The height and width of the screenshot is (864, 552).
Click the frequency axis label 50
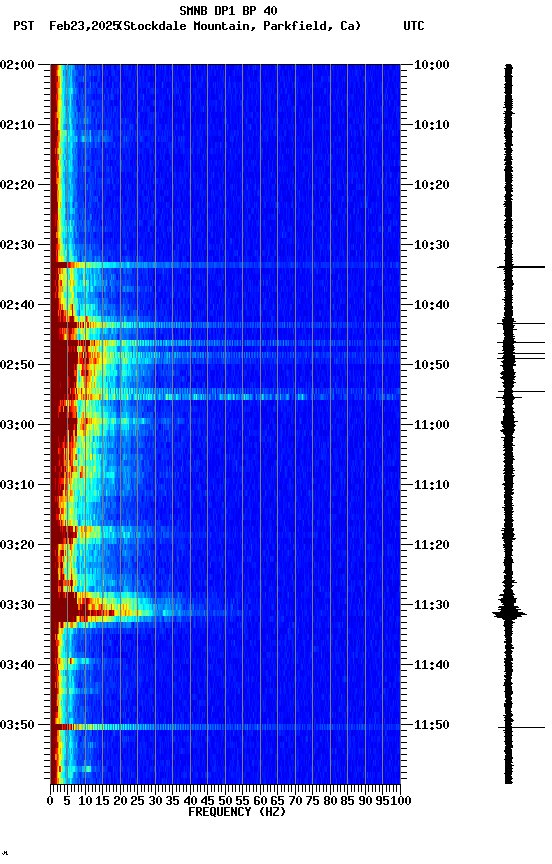pyautogui.click(x=225, y=801)
